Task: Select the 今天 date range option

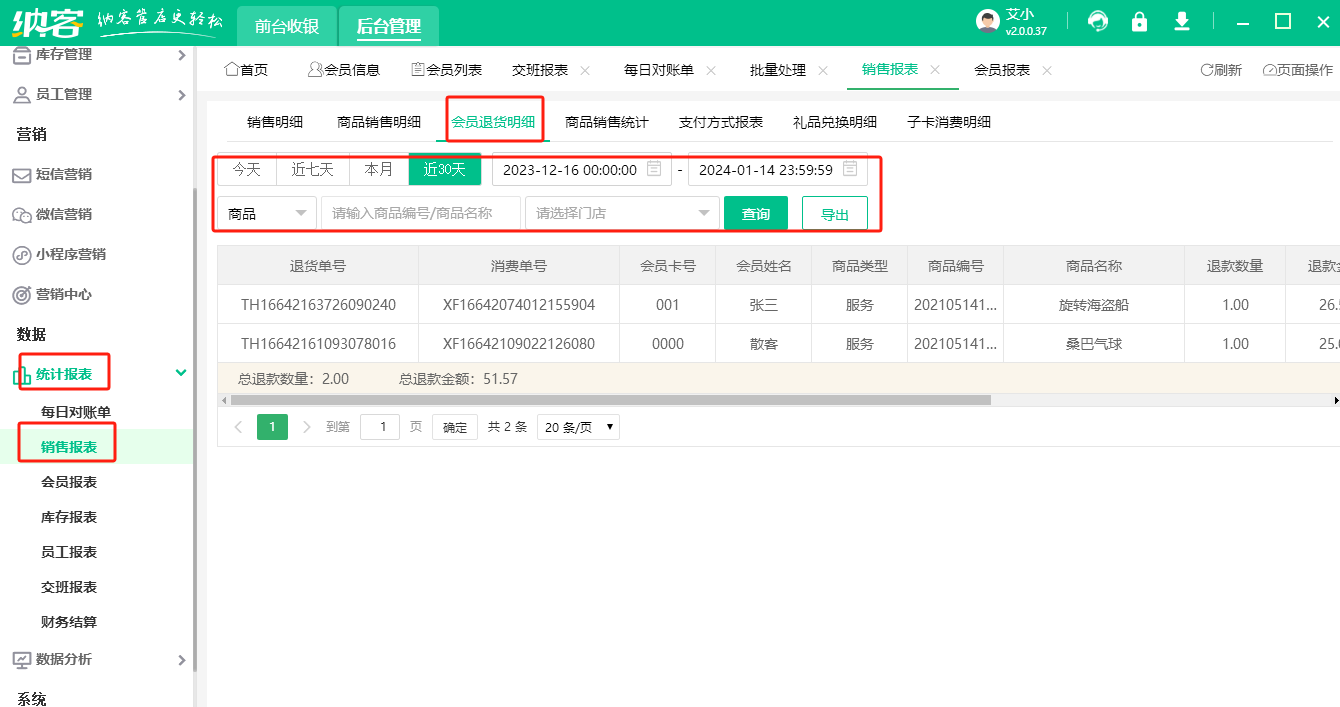Action: coord(247,170)
